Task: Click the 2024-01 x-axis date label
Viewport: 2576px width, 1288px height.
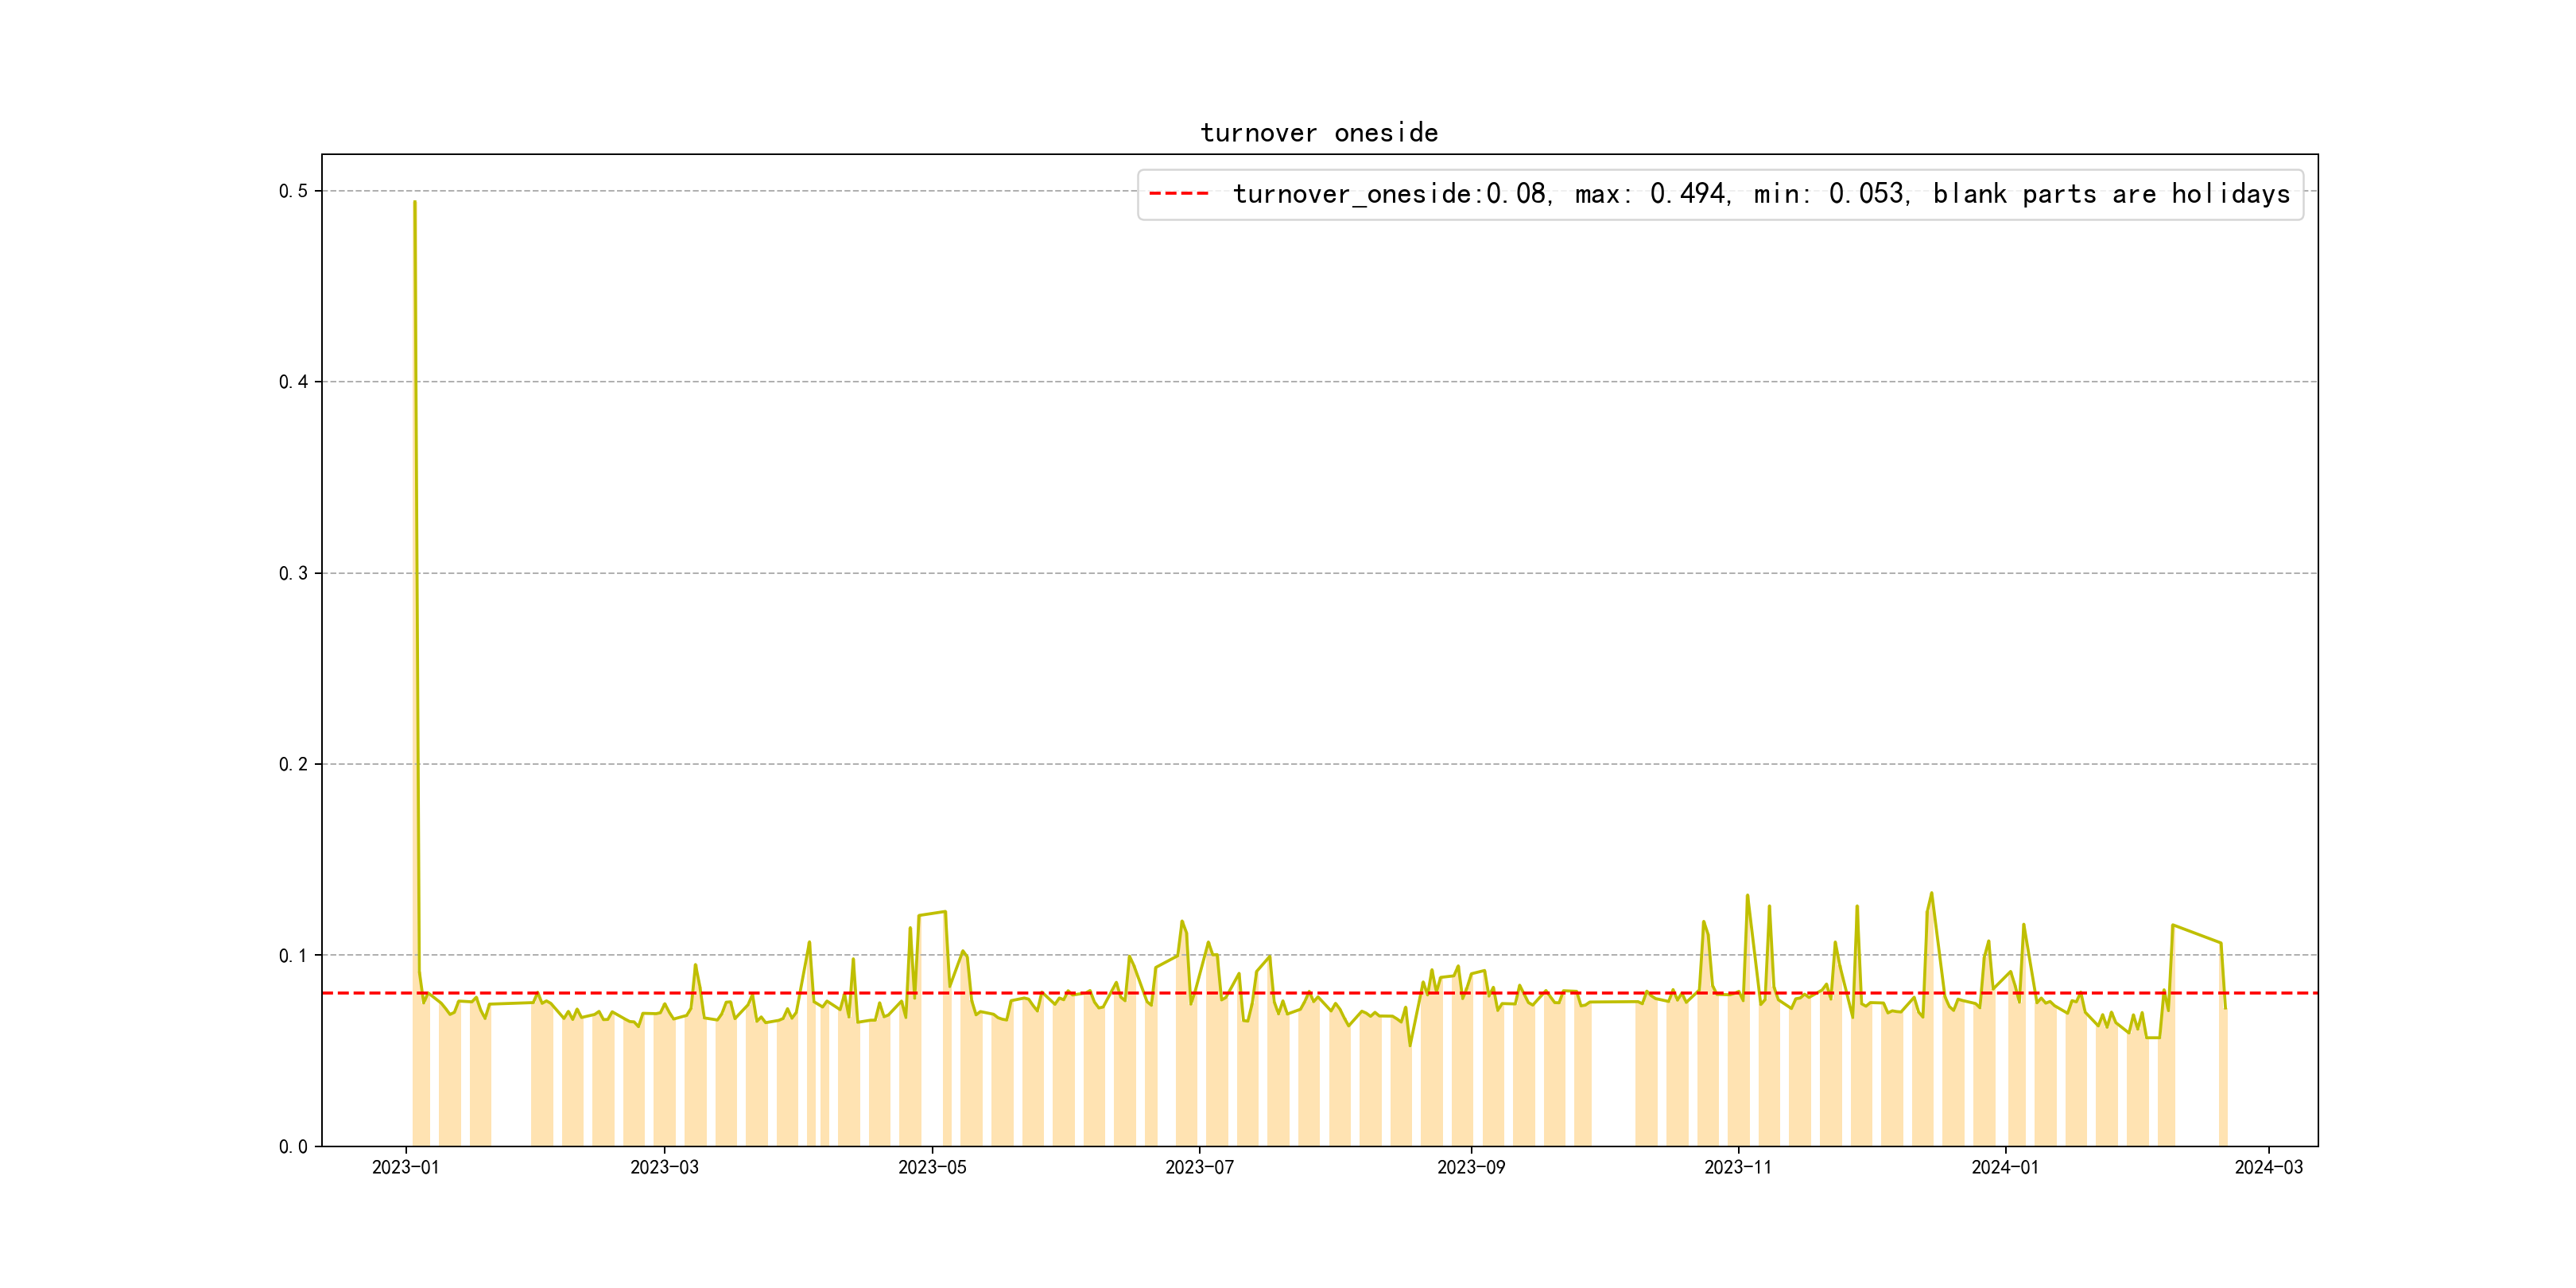Action: pos(2004,1167)
